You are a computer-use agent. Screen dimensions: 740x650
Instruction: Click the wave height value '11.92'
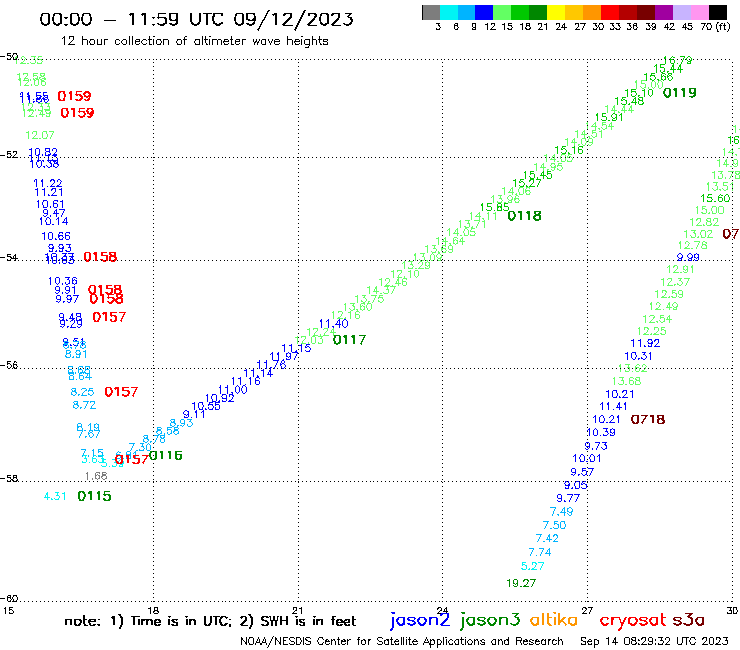(x=645, y=344)
